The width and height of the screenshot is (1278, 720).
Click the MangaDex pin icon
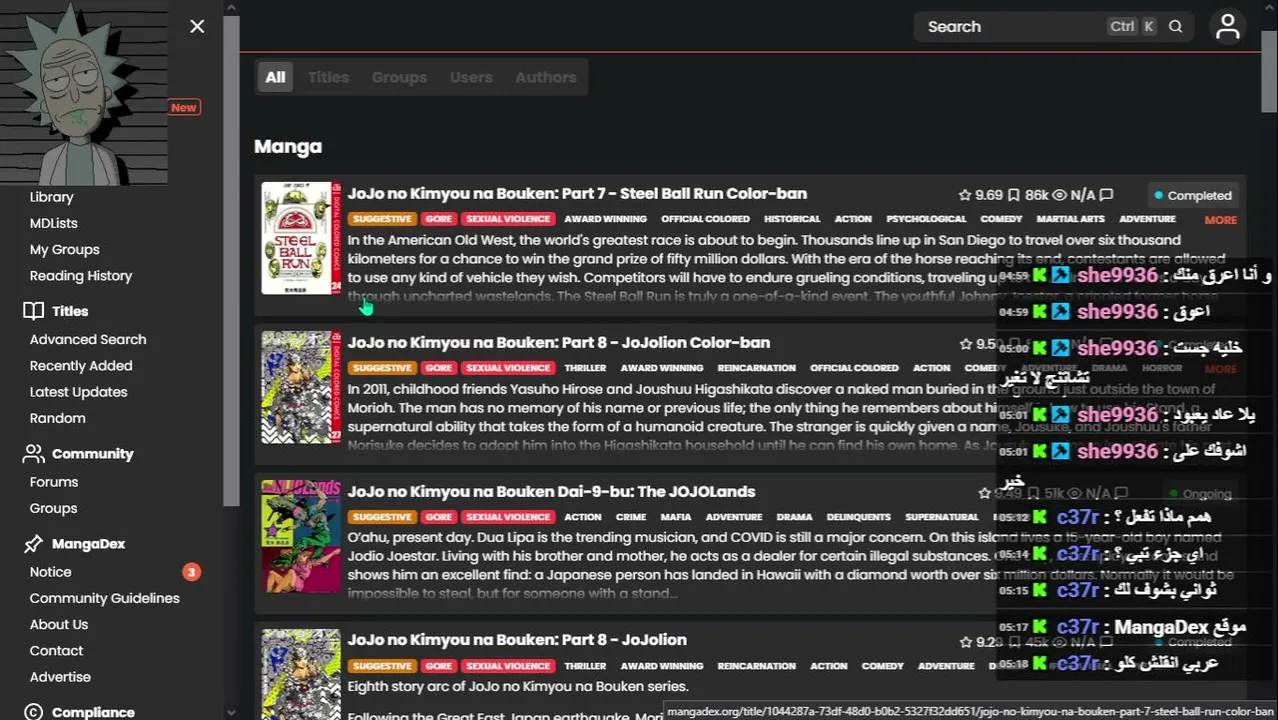[x=34, y=544]
